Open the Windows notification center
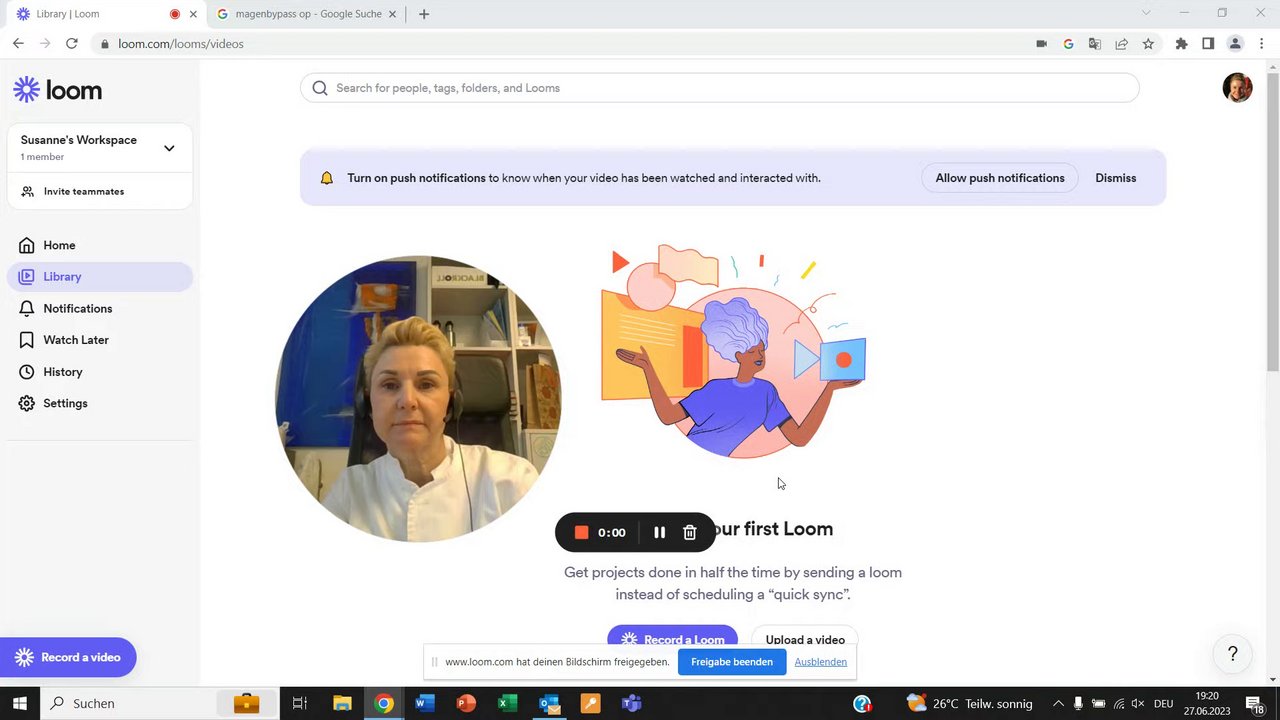Image resolution: width=1280 pixels, height=720 pixels. click(1254, 703)
